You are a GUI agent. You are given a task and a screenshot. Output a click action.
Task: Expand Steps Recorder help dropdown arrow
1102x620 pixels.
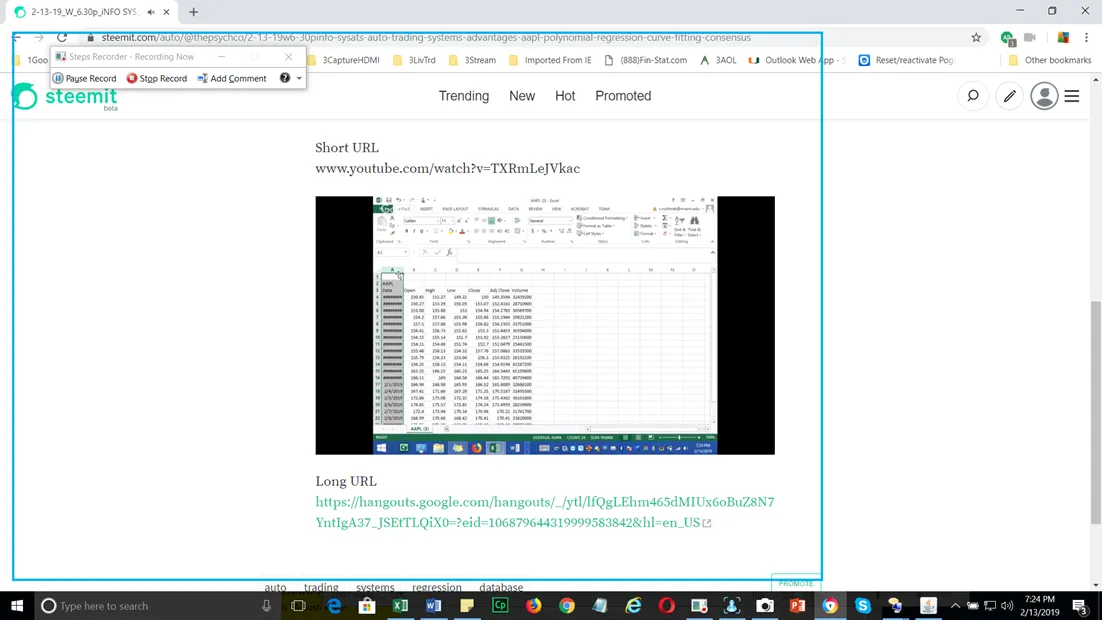(x=299, y=78)
